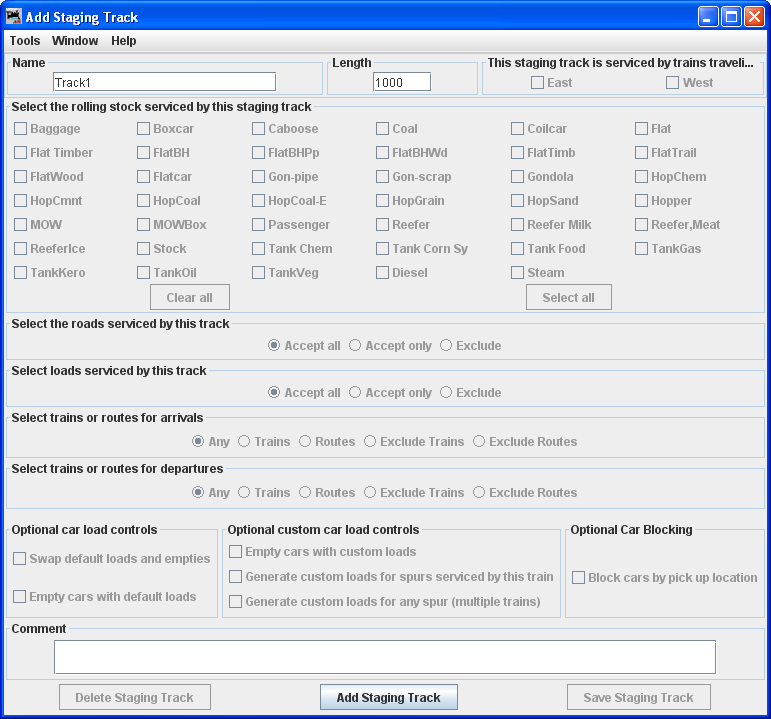This screenshot has height=719, width=771.
Task: Enable the West train direction checkbox
Action: coord(673,83)
